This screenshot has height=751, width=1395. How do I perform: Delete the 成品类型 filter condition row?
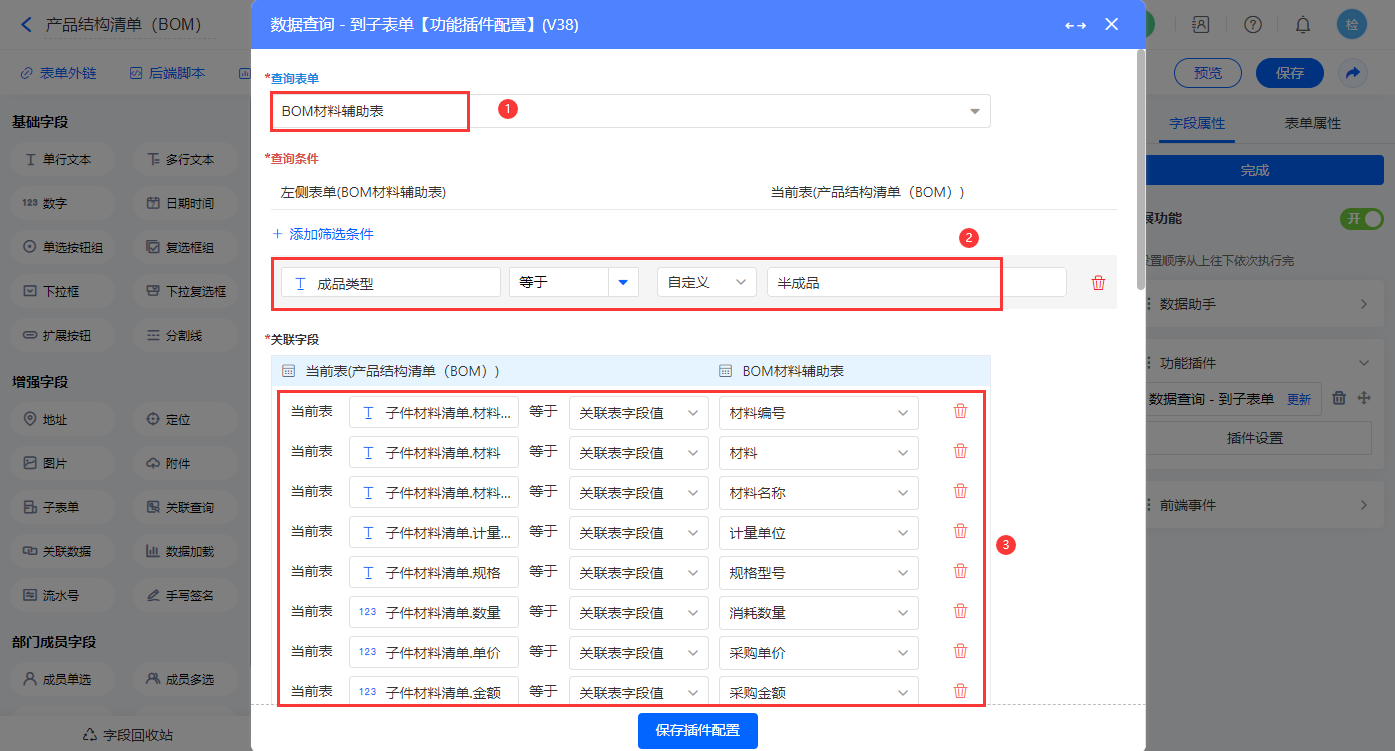click(x=1098, y=283)
